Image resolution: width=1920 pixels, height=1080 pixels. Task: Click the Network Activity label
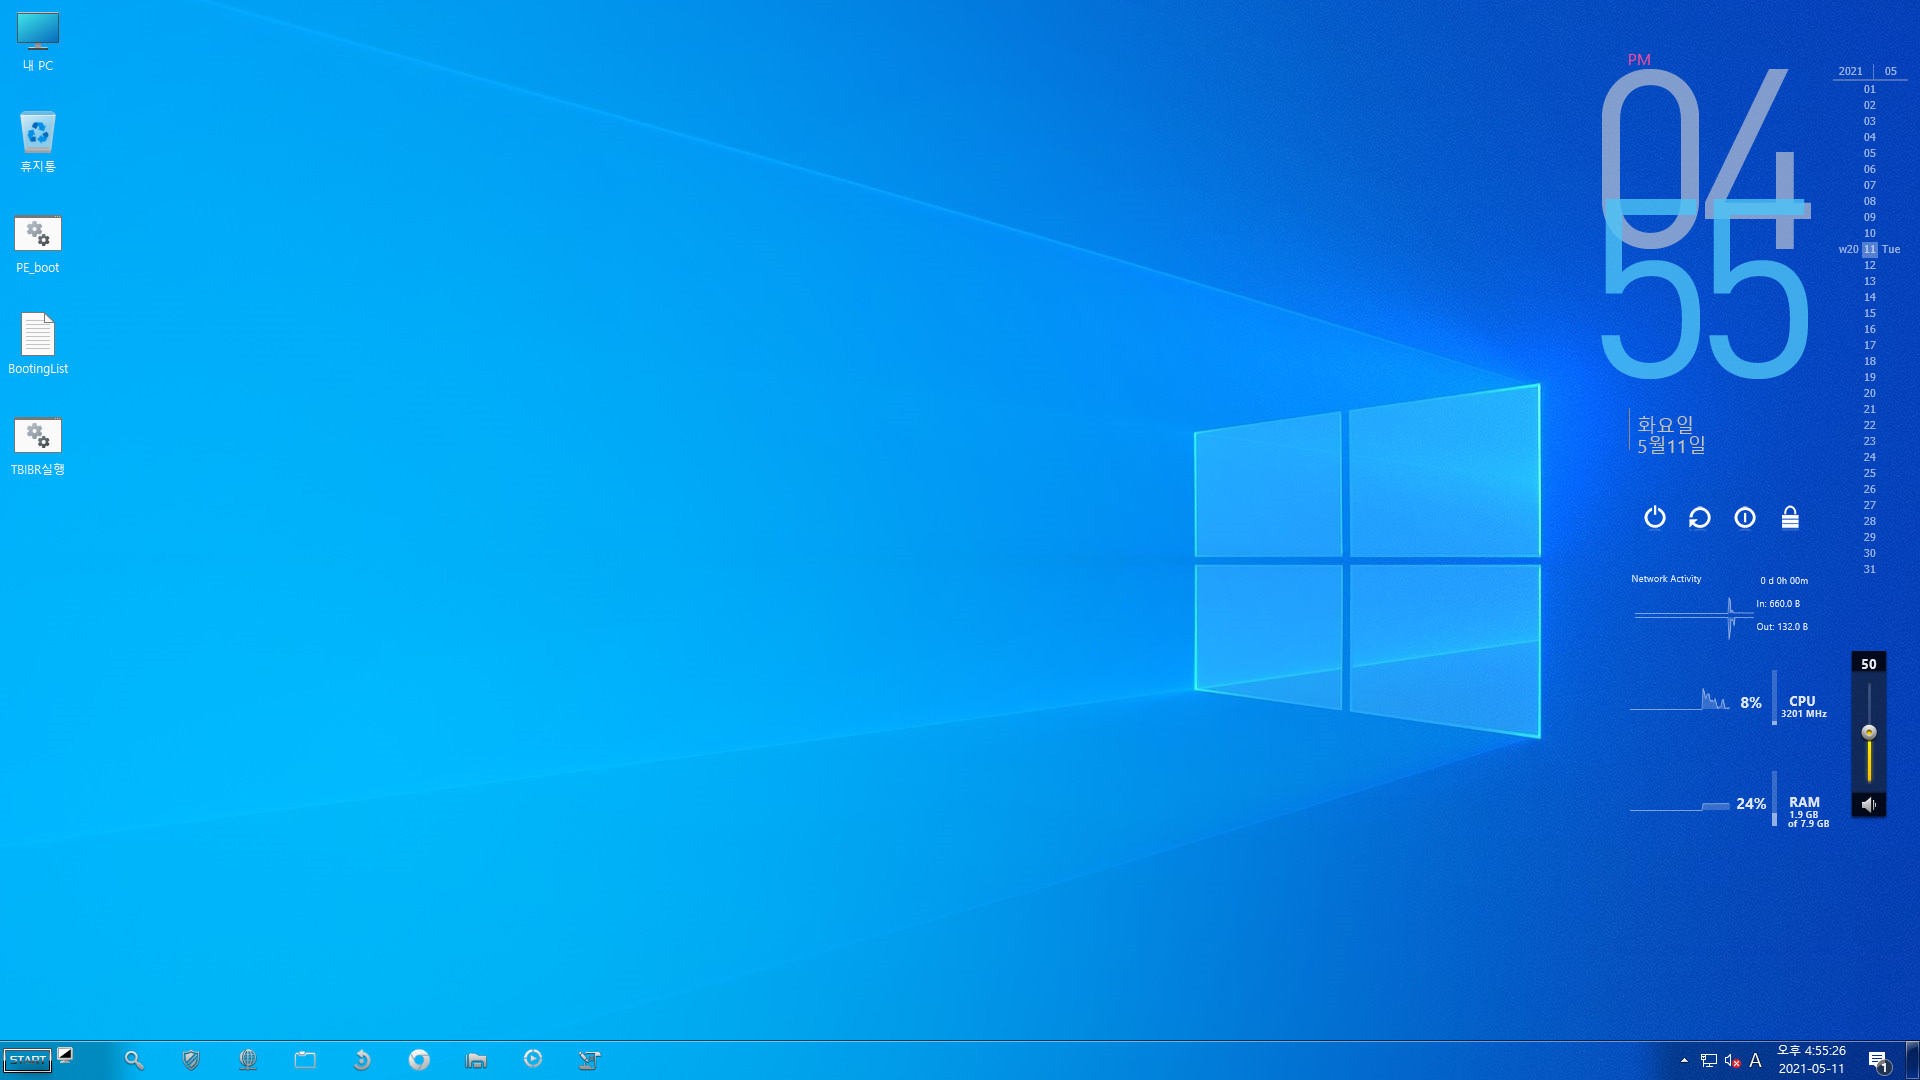click(1665, 579)
